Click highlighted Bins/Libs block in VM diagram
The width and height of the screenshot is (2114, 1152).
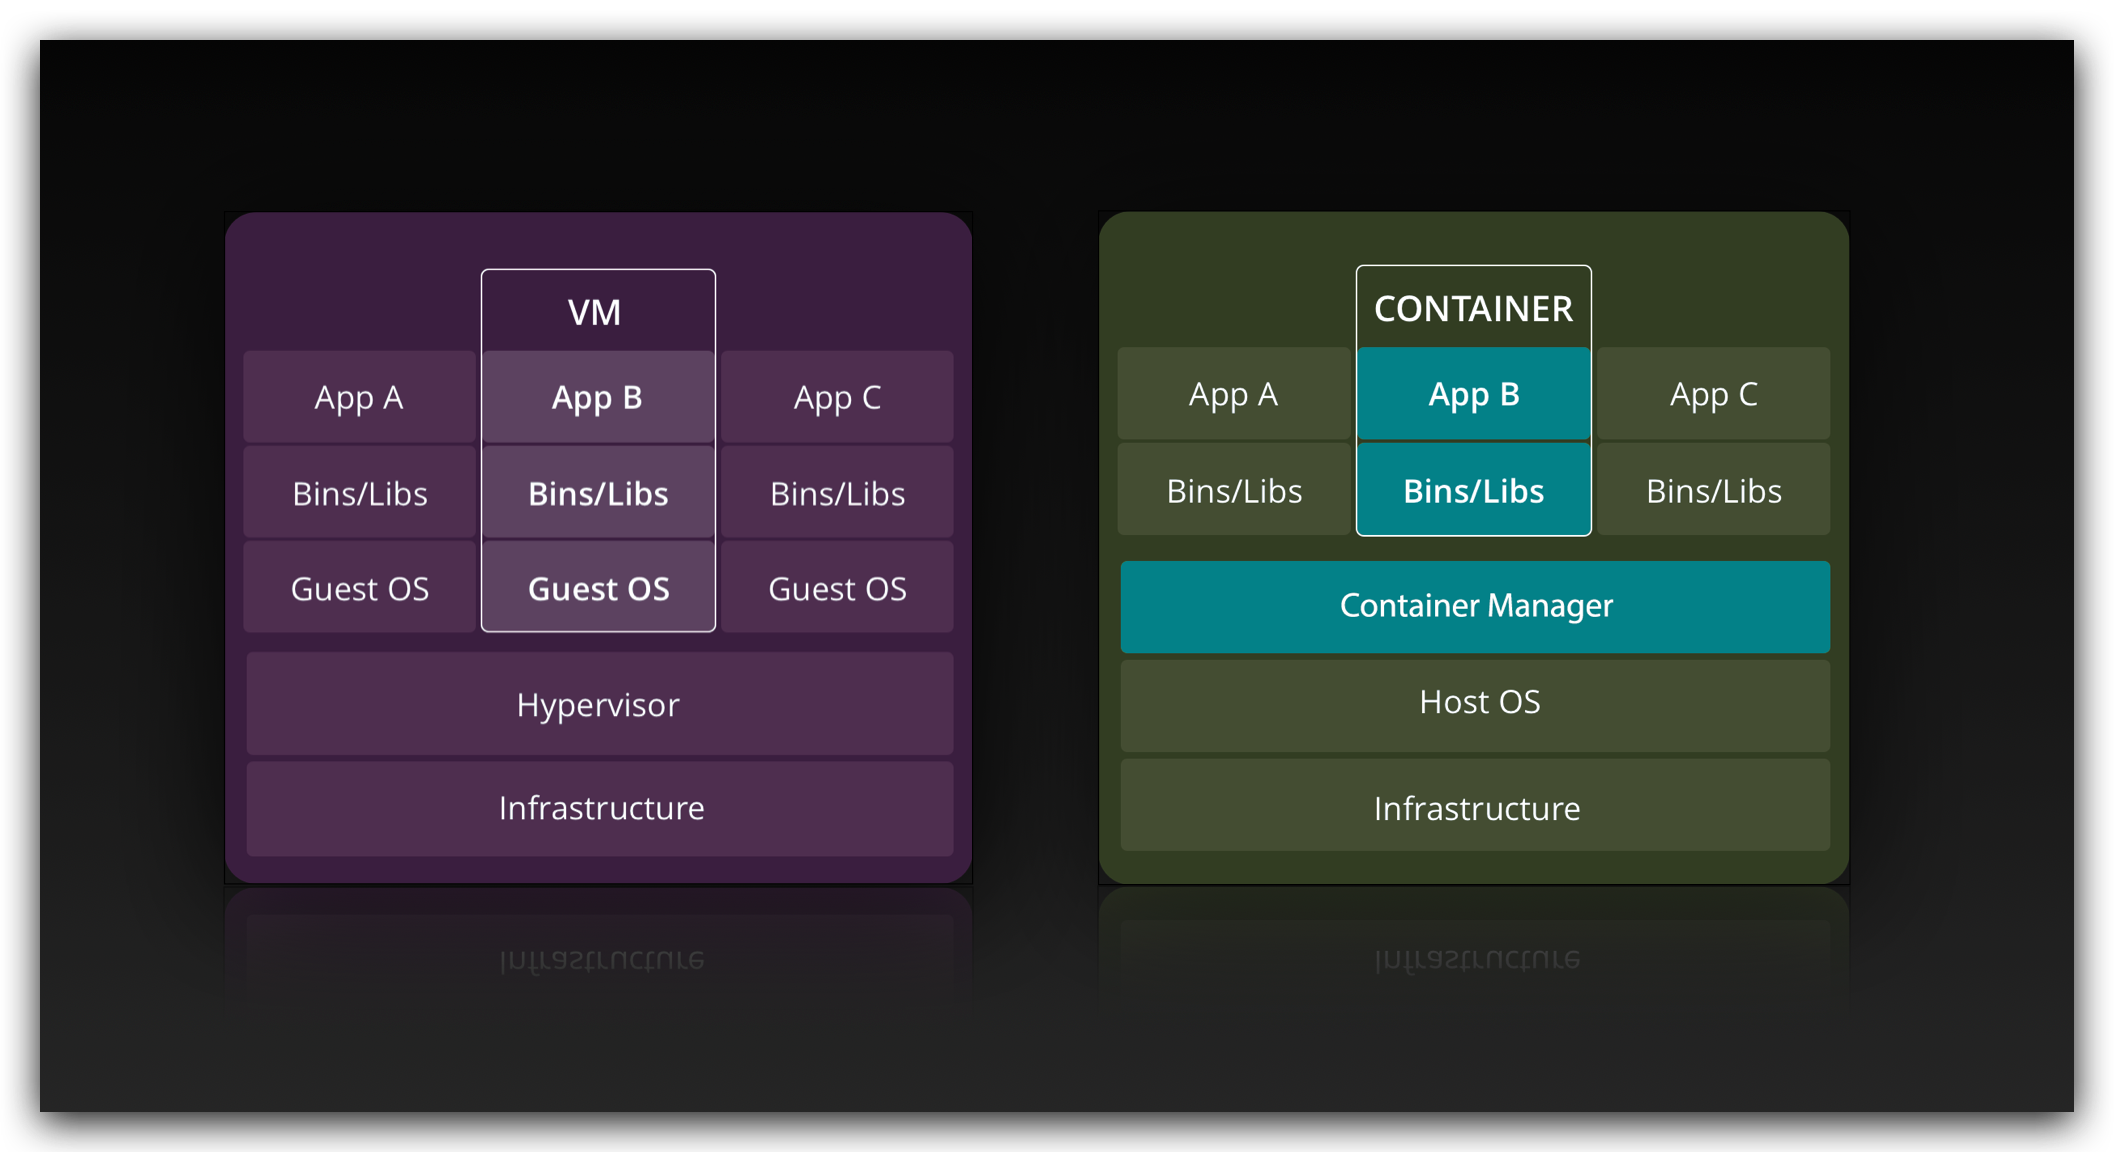click(x=598, y=493)
